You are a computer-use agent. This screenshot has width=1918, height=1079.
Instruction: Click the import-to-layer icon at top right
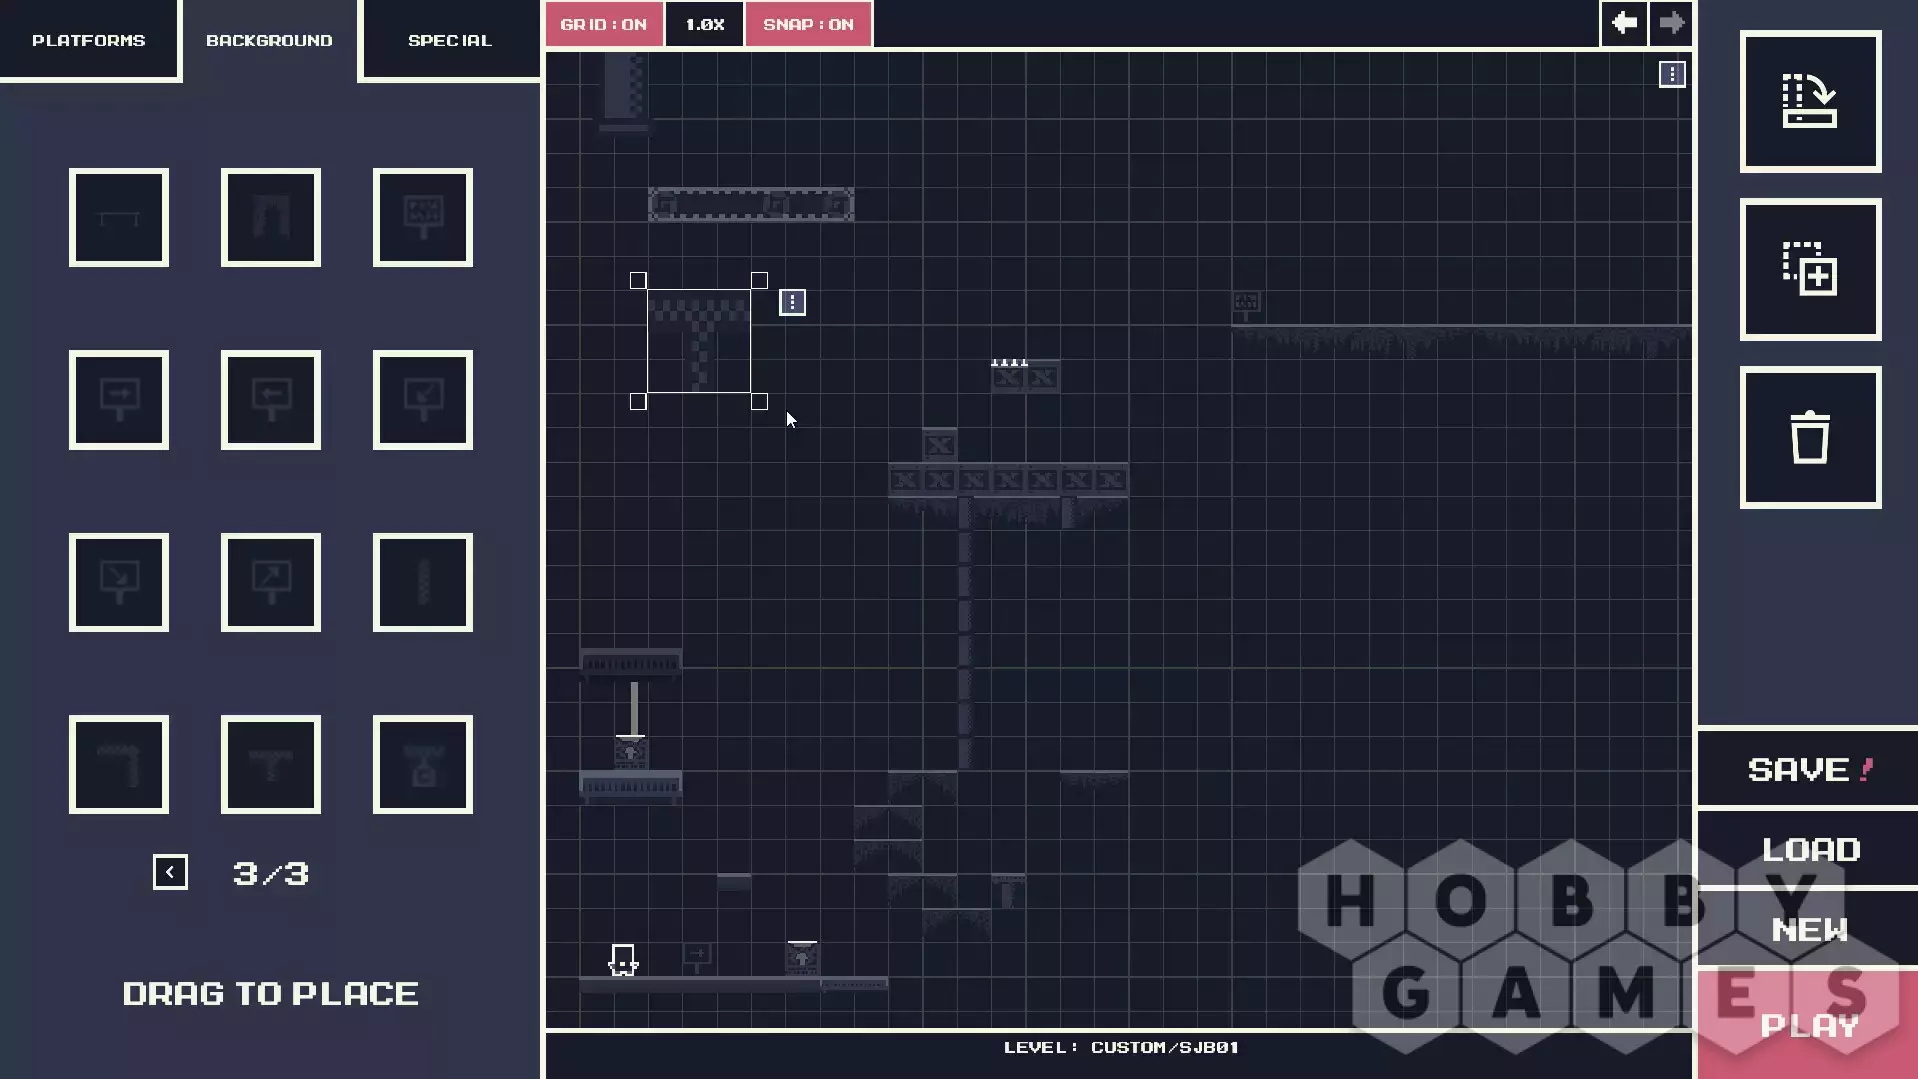click(x=1810, y=102)
